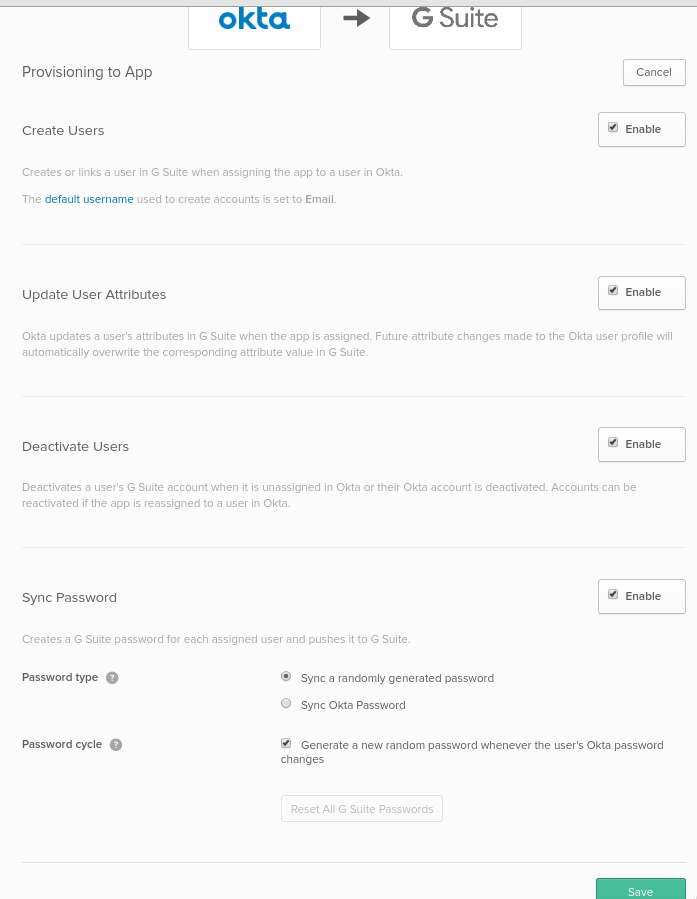This screenshot has height=899, width=697.
Task: Click the Create Users section title
Action: [63, 131]
